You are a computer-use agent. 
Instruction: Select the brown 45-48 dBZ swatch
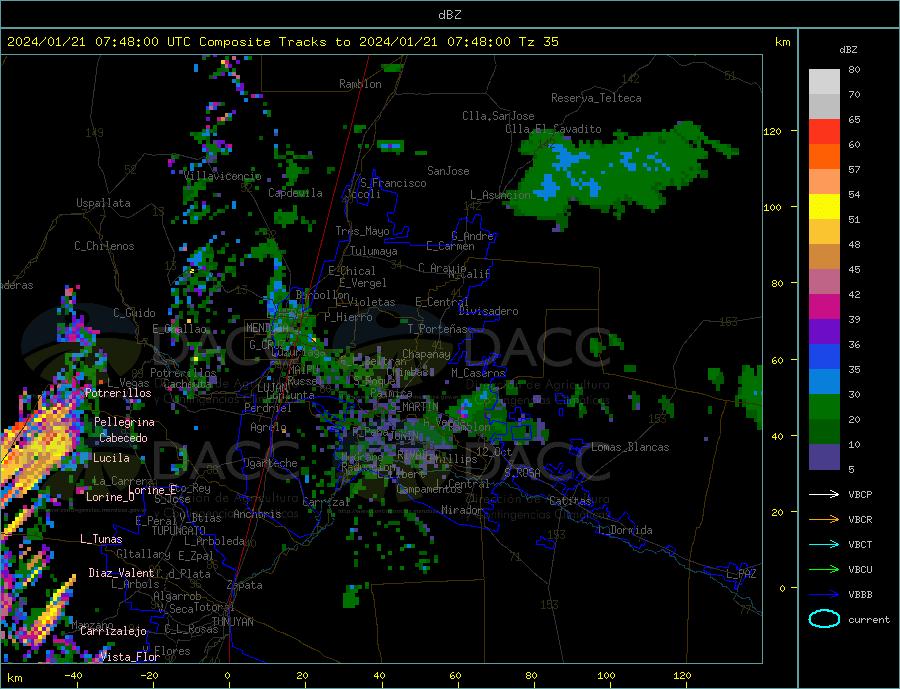(x=824, y=257)
